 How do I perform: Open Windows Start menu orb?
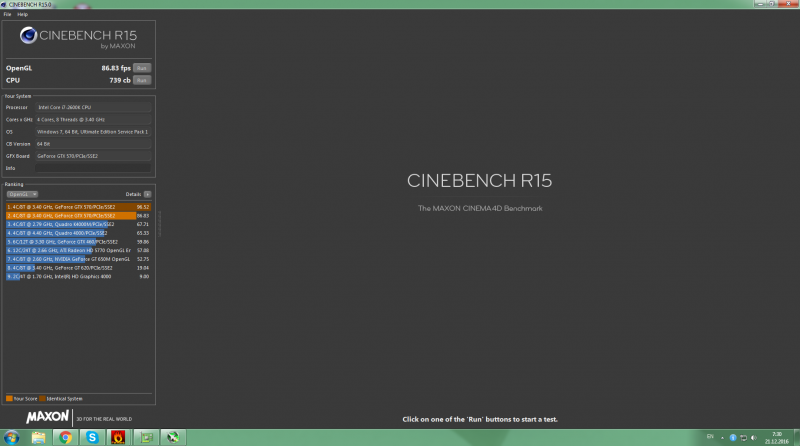[x=11, y=437]
